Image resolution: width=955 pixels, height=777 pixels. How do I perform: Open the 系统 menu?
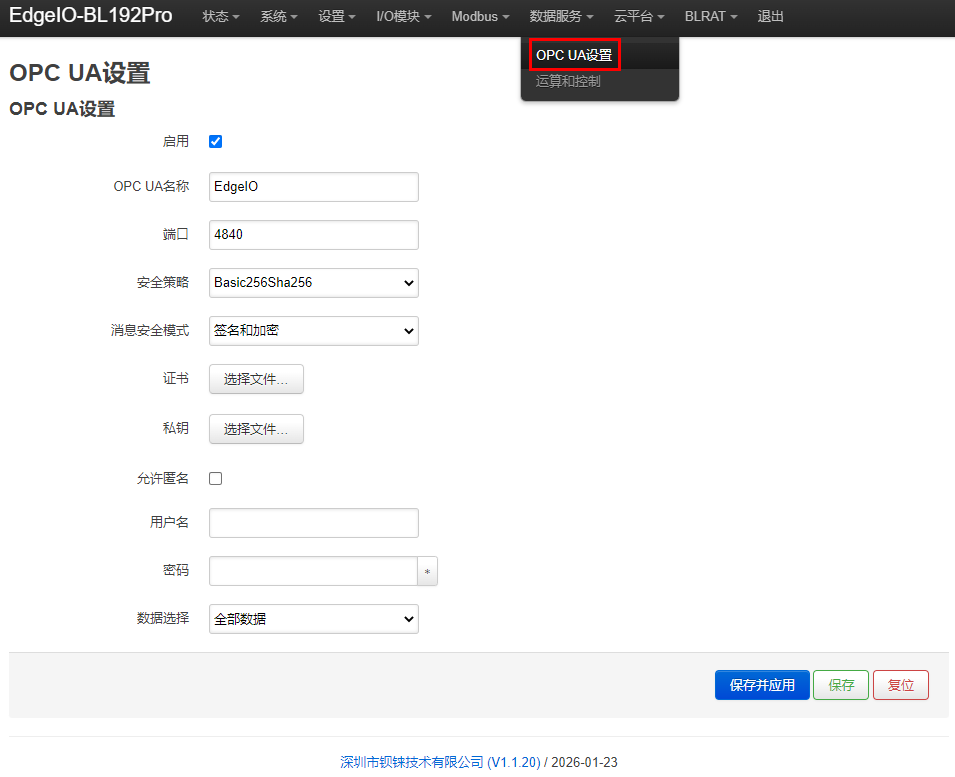pyautogui.click(x=278, y=16)
